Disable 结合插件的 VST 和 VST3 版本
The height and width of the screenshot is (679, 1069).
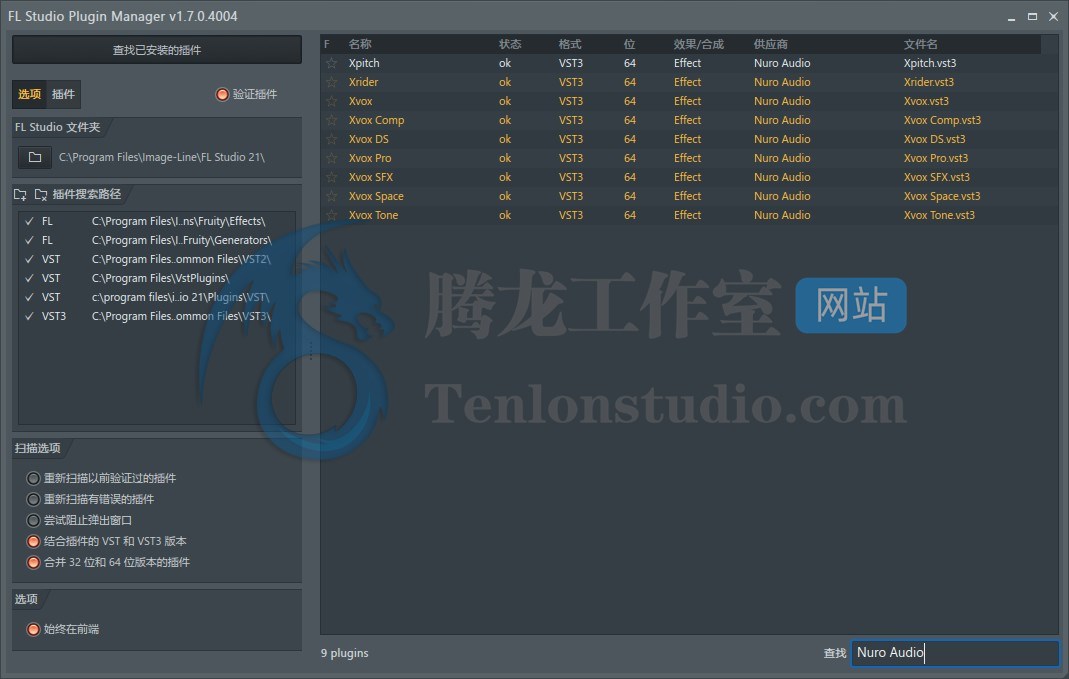pos(33,541)
